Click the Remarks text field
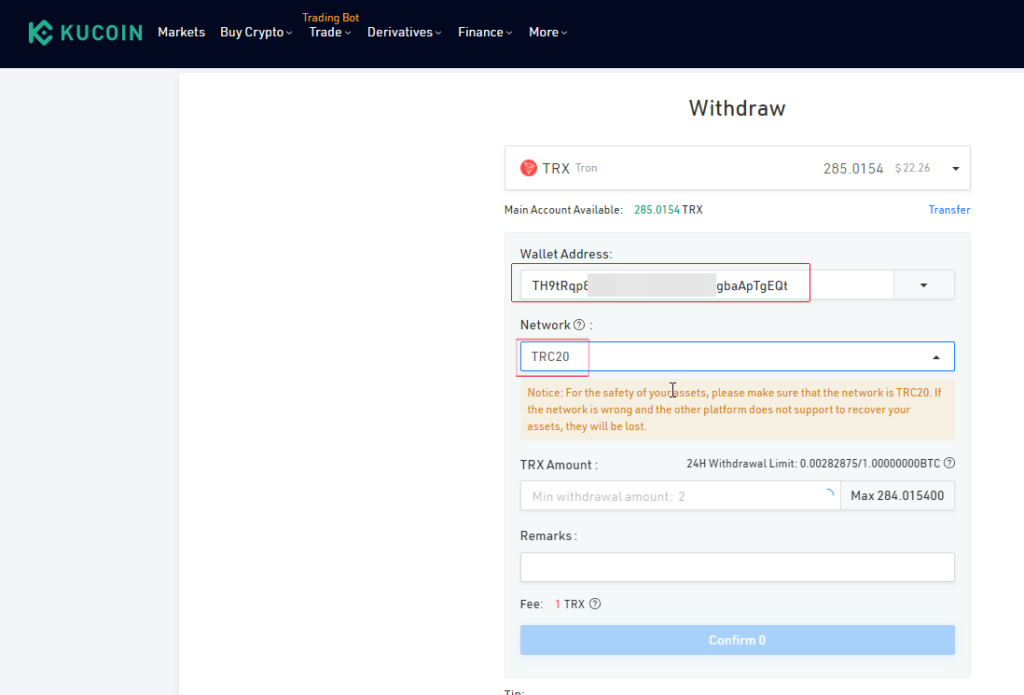The height and width of the screenshot is (695, 1024). (x=737, y=567)
